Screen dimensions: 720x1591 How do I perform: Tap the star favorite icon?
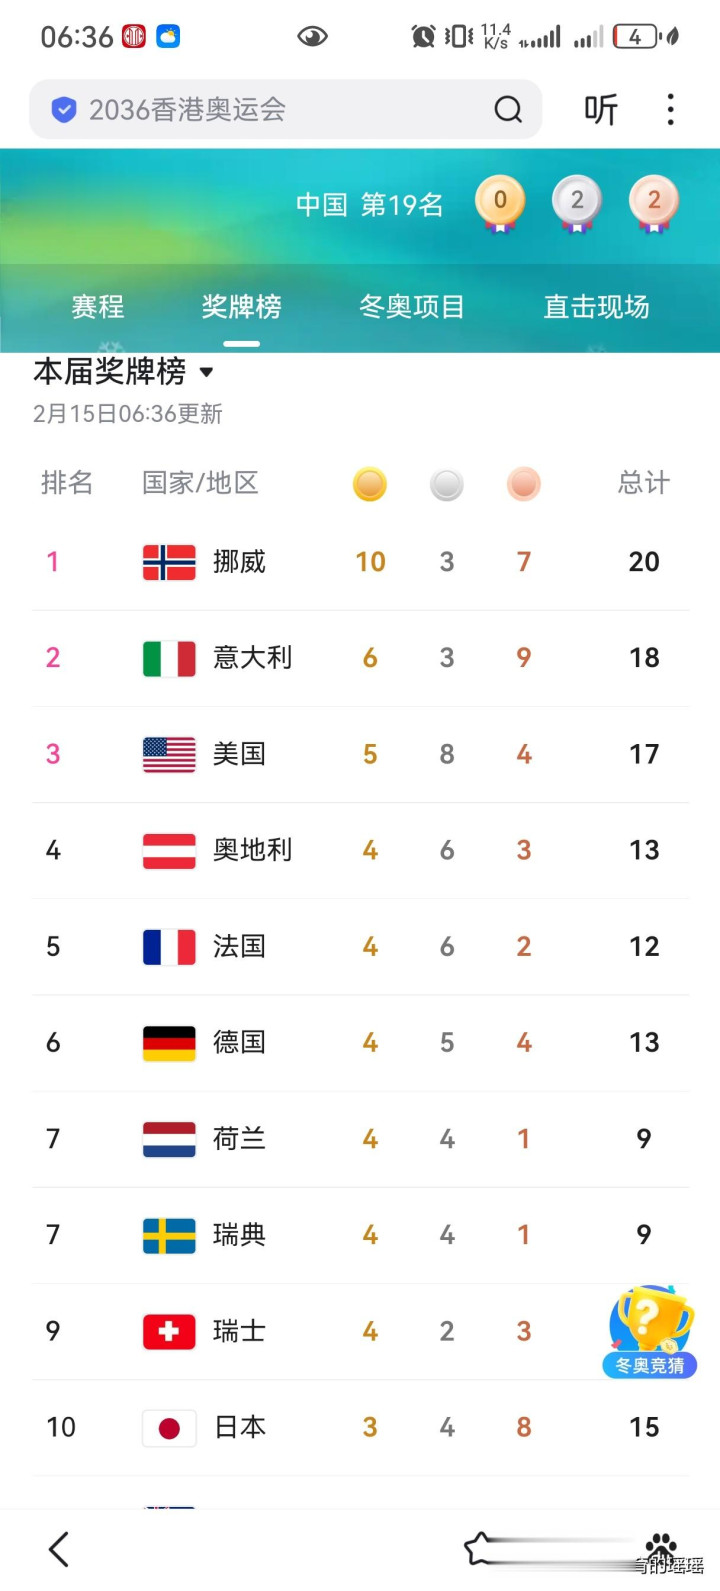481,1548
